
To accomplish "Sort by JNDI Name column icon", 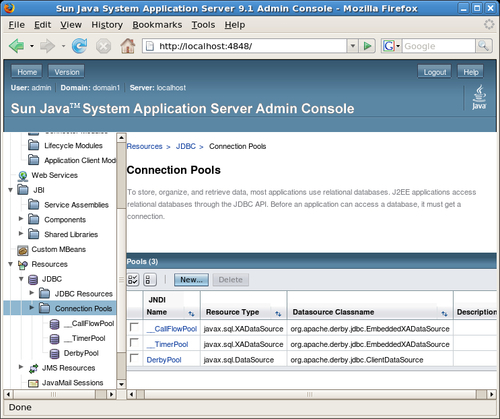I will click(x=191, y=313).
